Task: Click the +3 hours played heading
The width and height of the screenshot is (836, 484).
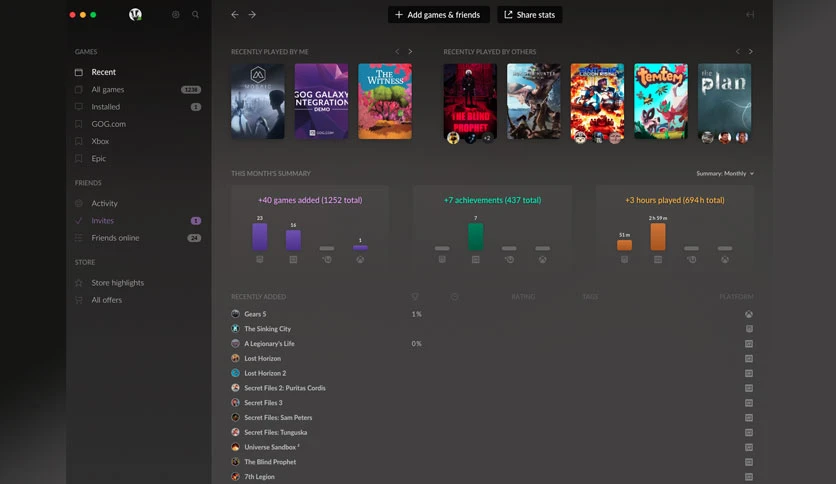Action: tap(674, 200)
